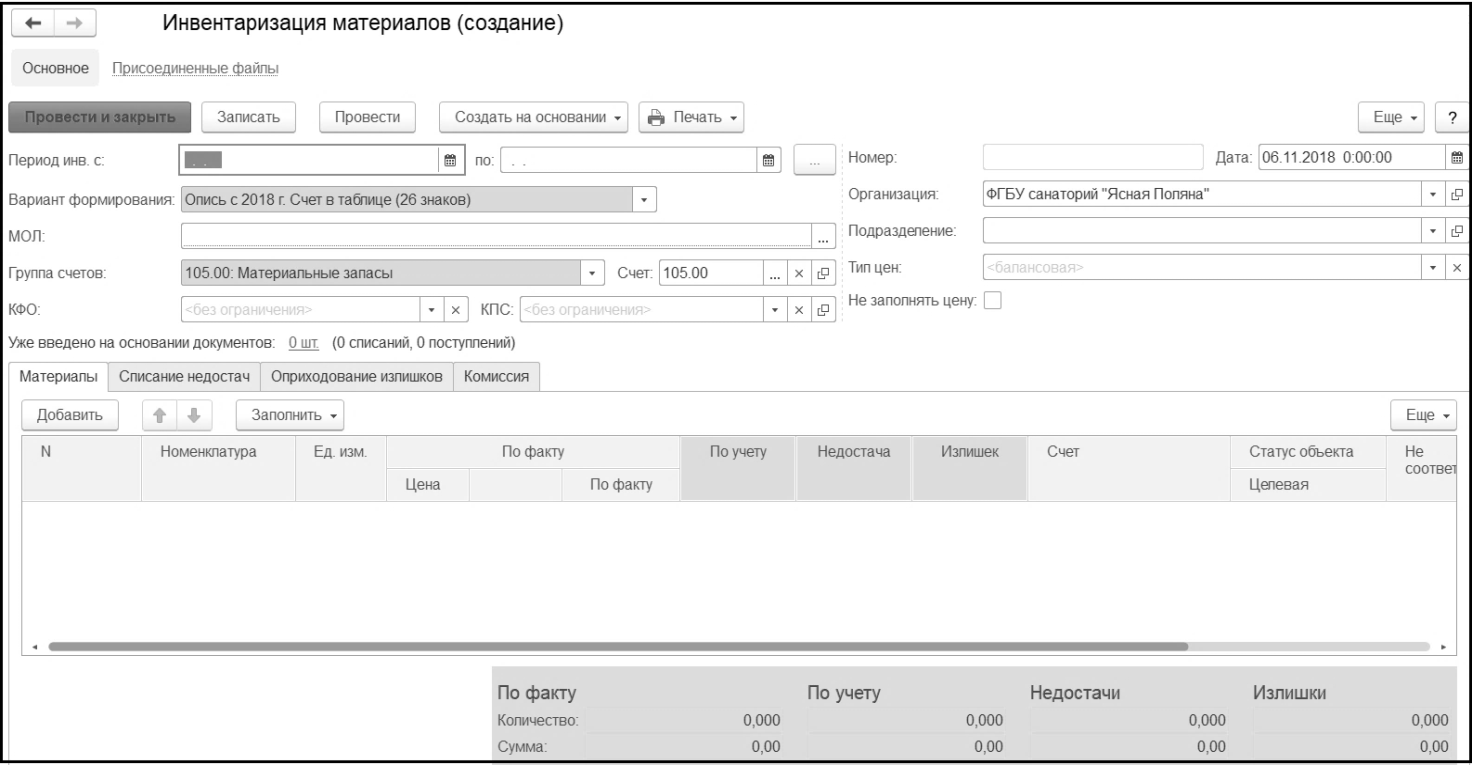Image resolution: width=1472 pixels, height=765 pixels.
Task: Open the Группа счетов dropdown list
Action: click(x=593, y=273)
